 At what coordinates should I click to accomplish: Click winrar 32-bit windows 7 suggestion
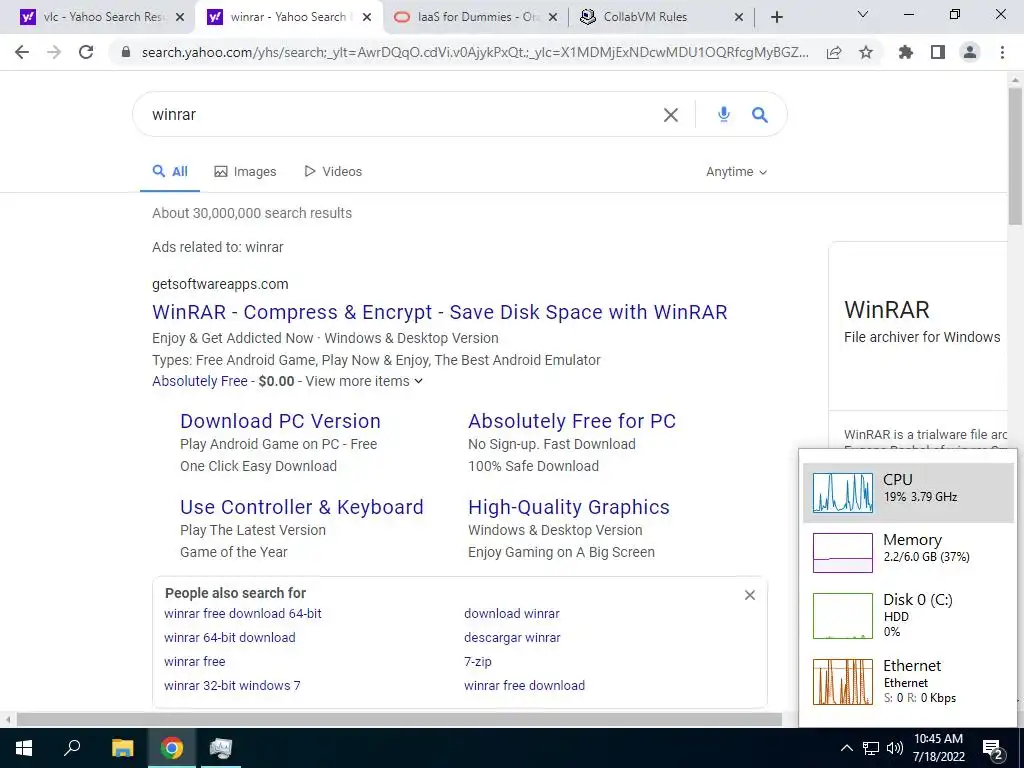tap(232, 686)
